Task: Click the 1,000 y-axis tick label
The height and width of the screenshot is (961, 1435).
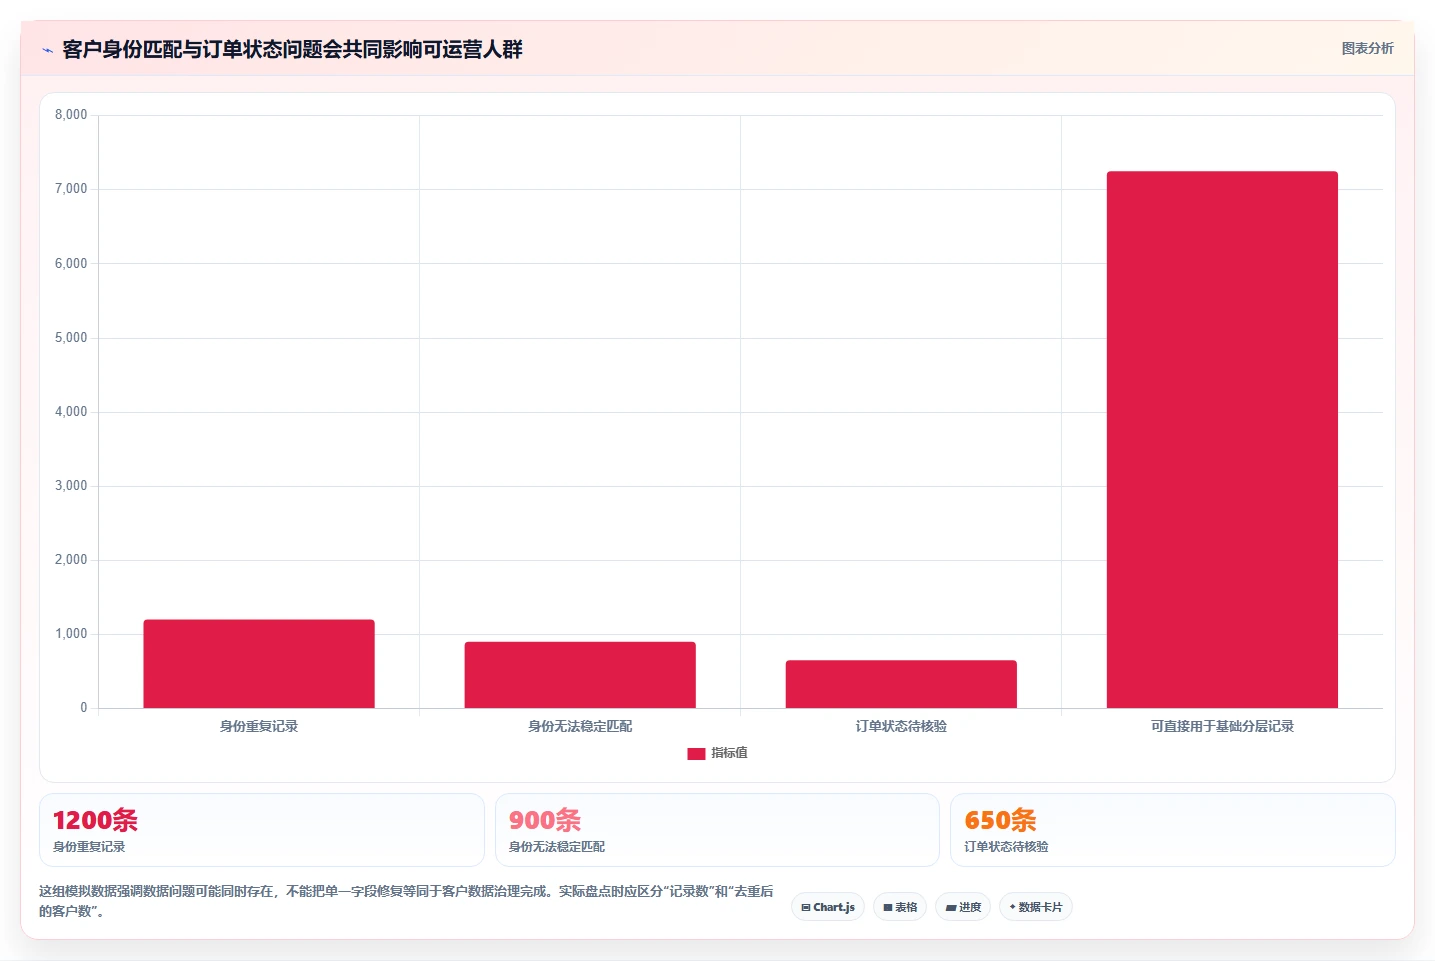Action: point(71,634)
